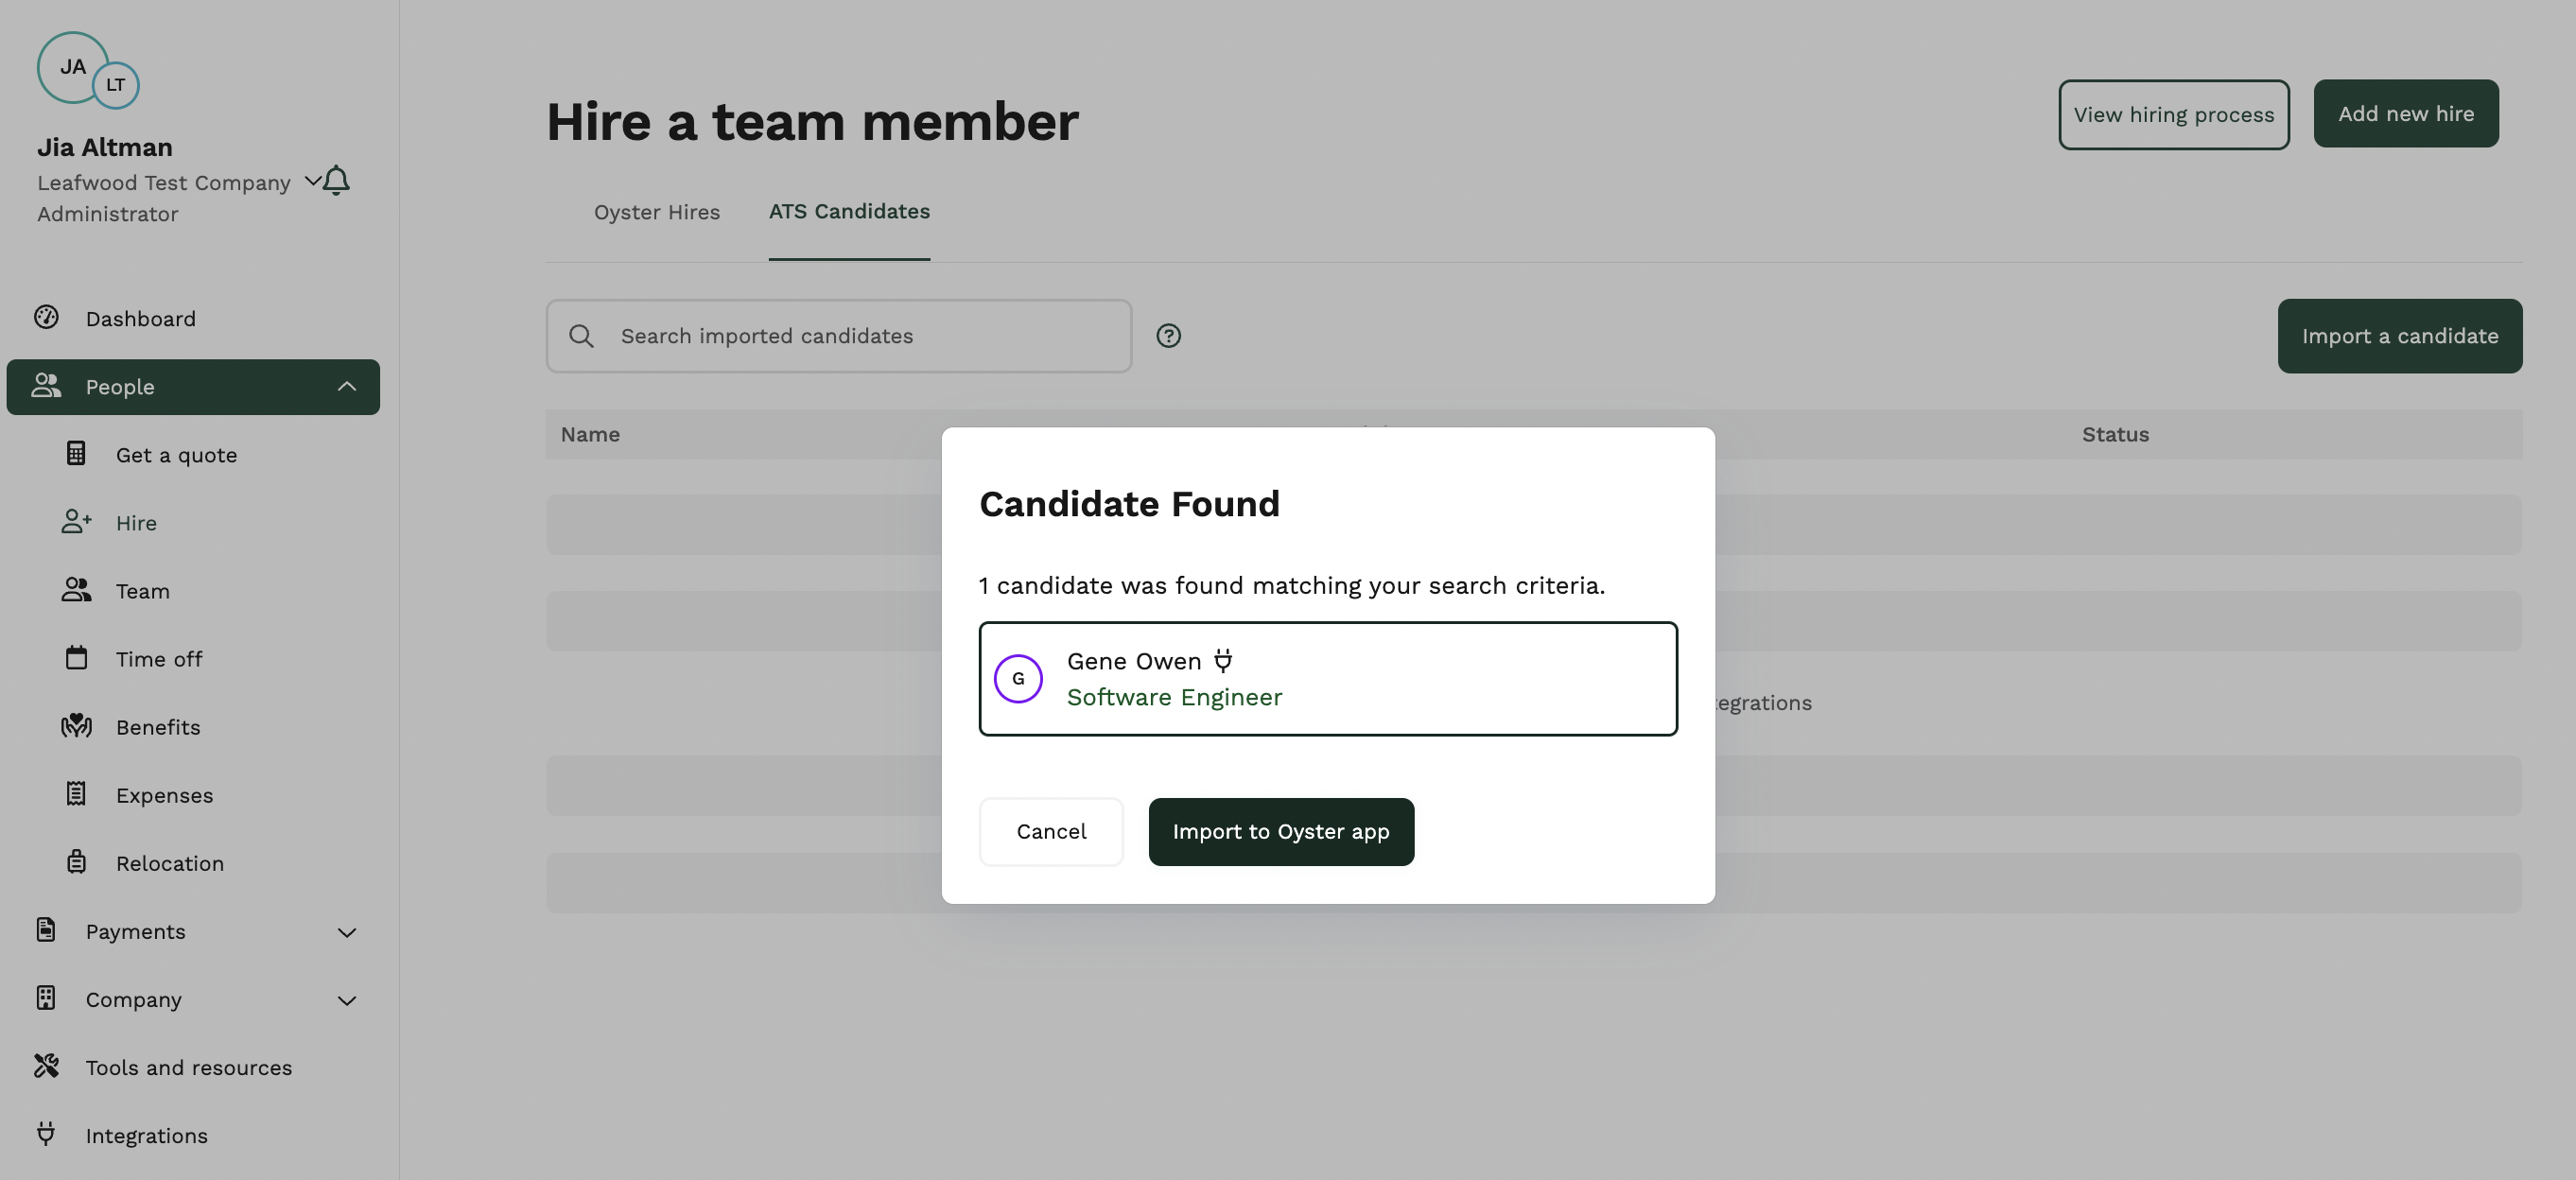
Task: Click the Relocation luggage icon
Action: (x=76, y=862)
